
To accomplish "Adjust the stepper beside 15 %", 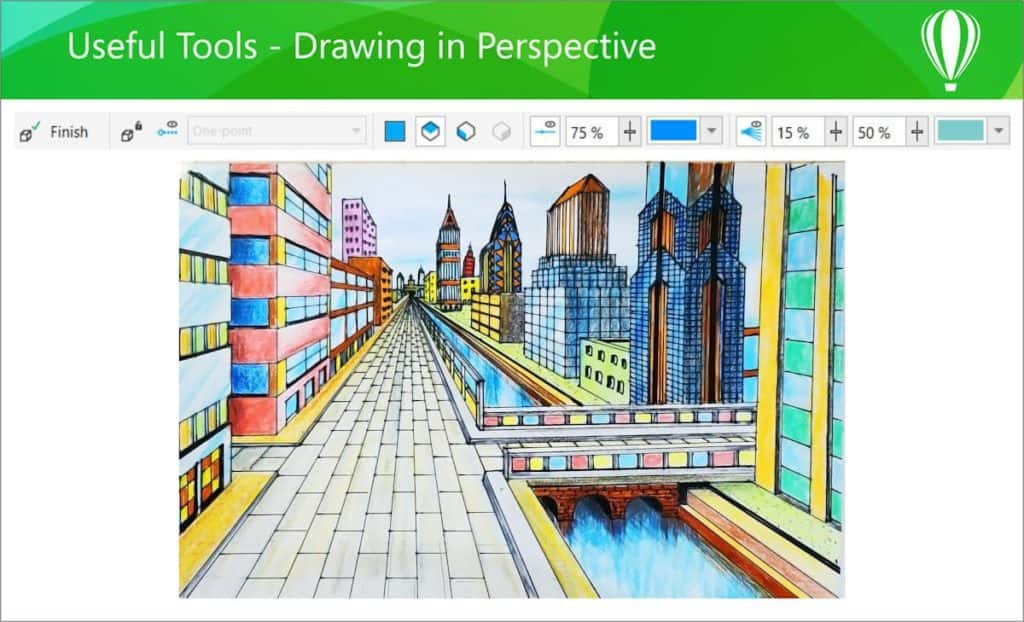I will click(x=836, y=132).
